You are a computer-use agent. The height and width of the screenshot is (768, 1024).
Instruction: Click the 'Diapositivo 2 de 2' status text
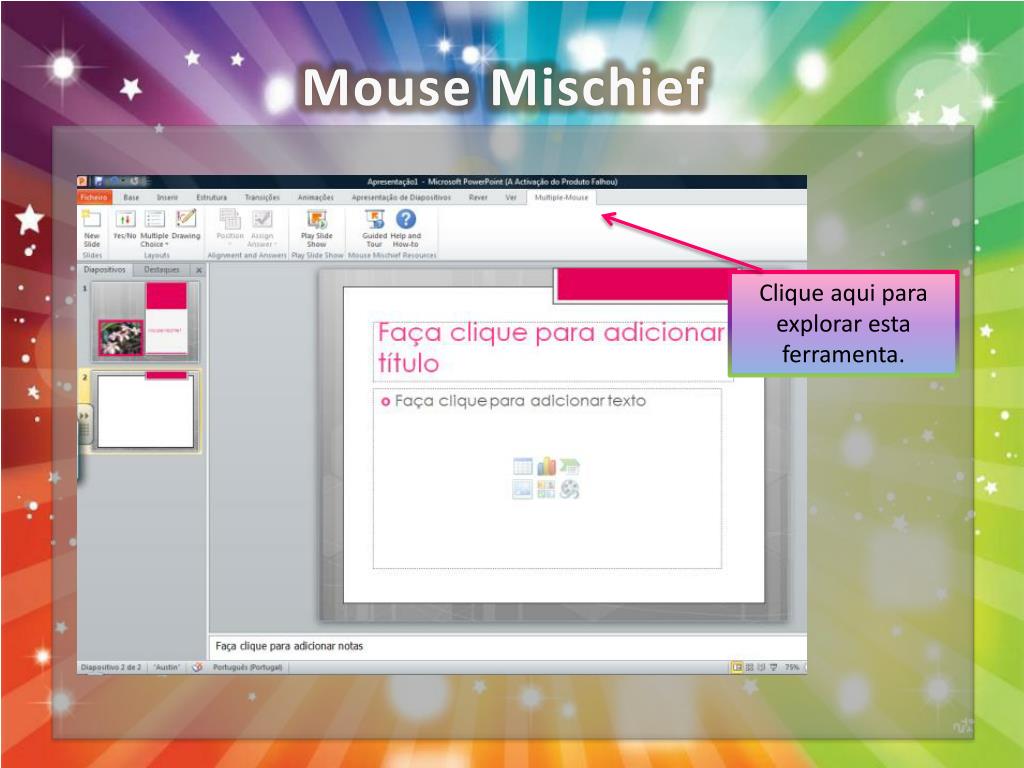[x=110, y=667]
